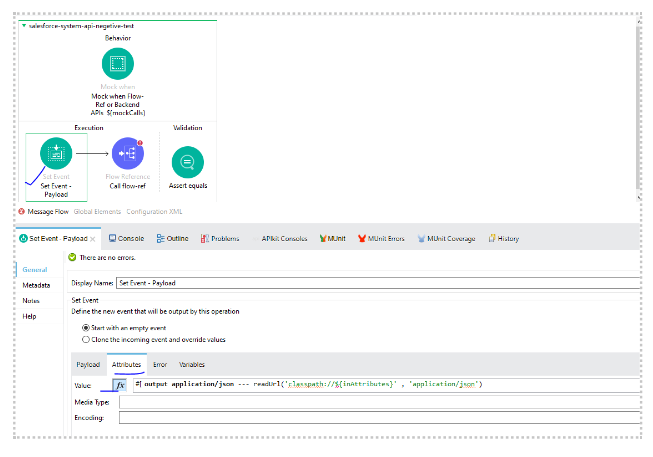Viewport: 653px width, 457px height.
Task: Select Start with an empty event
Action: pos(86,328)
